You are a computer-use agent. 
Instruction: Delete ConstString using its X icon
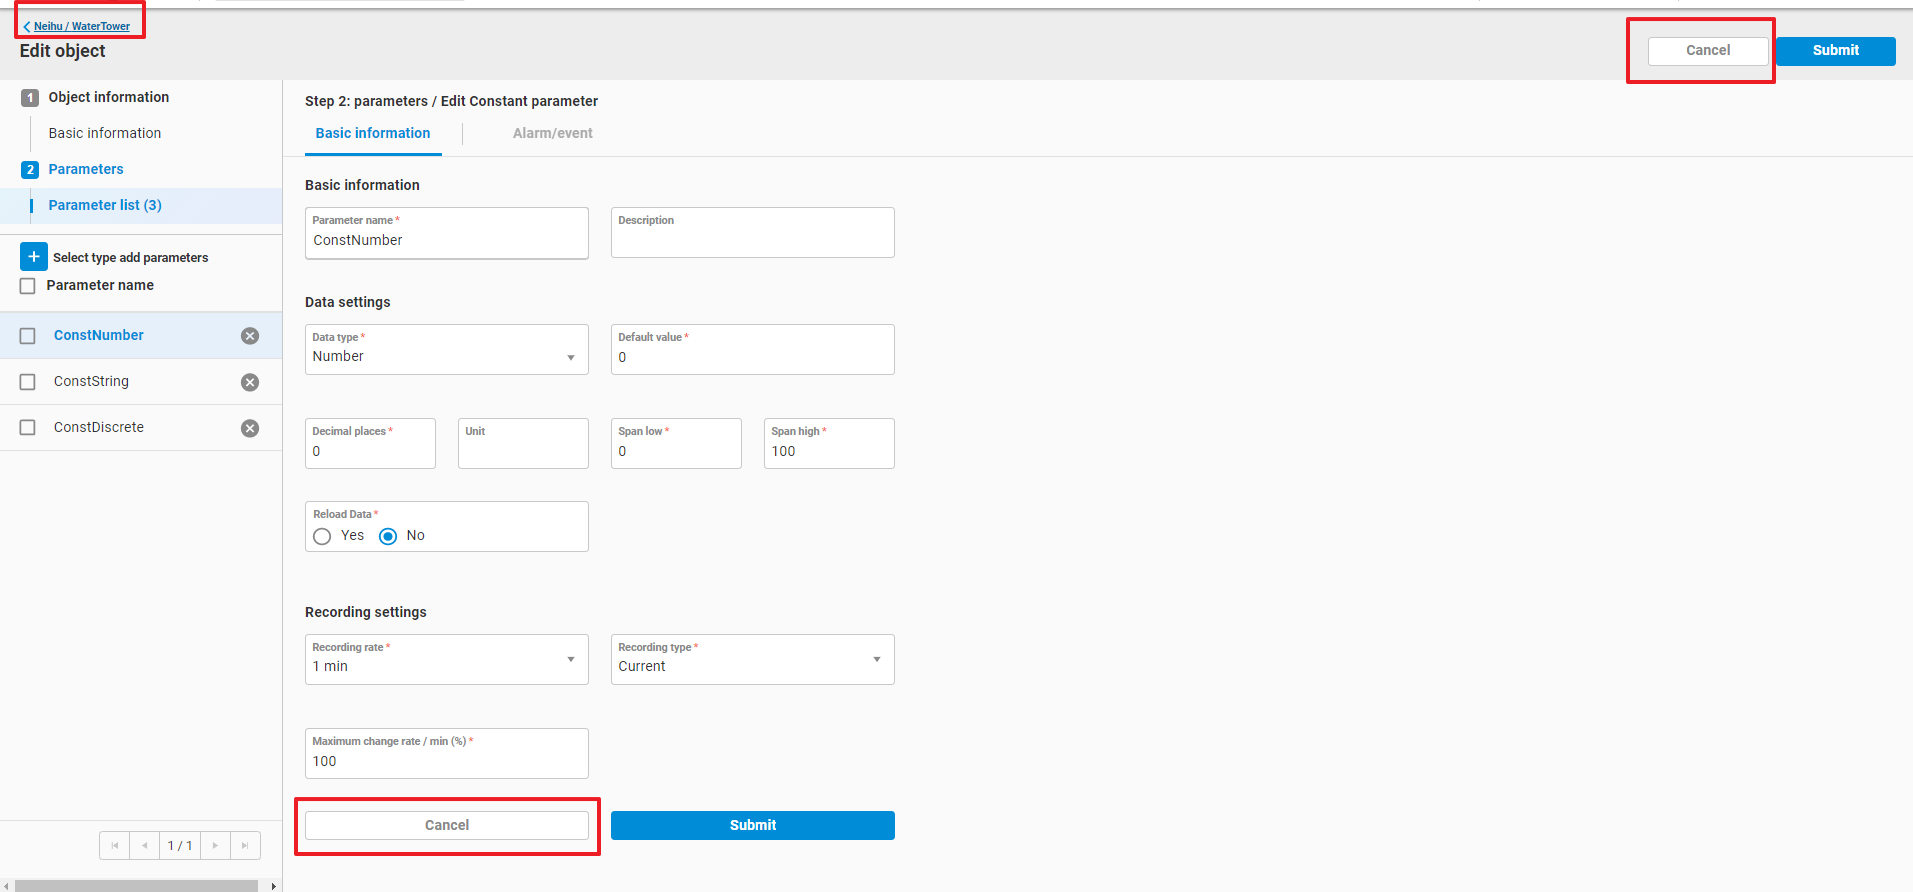pos(250,382)
